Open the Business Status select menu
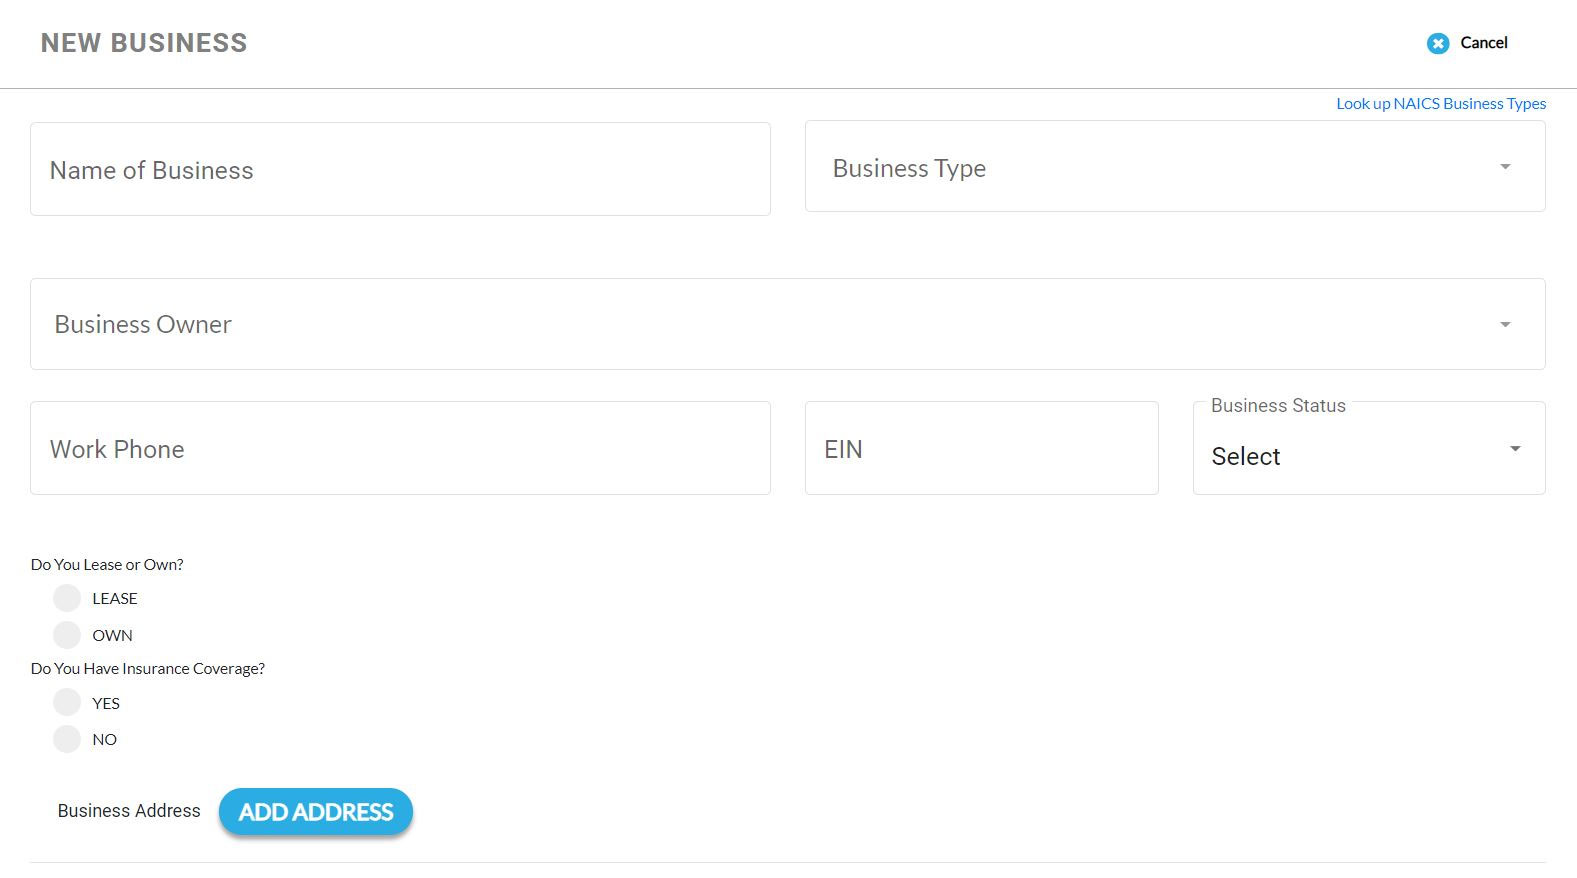The height and width of the screenshot is (878, 1577). (x=1350, y=455)
